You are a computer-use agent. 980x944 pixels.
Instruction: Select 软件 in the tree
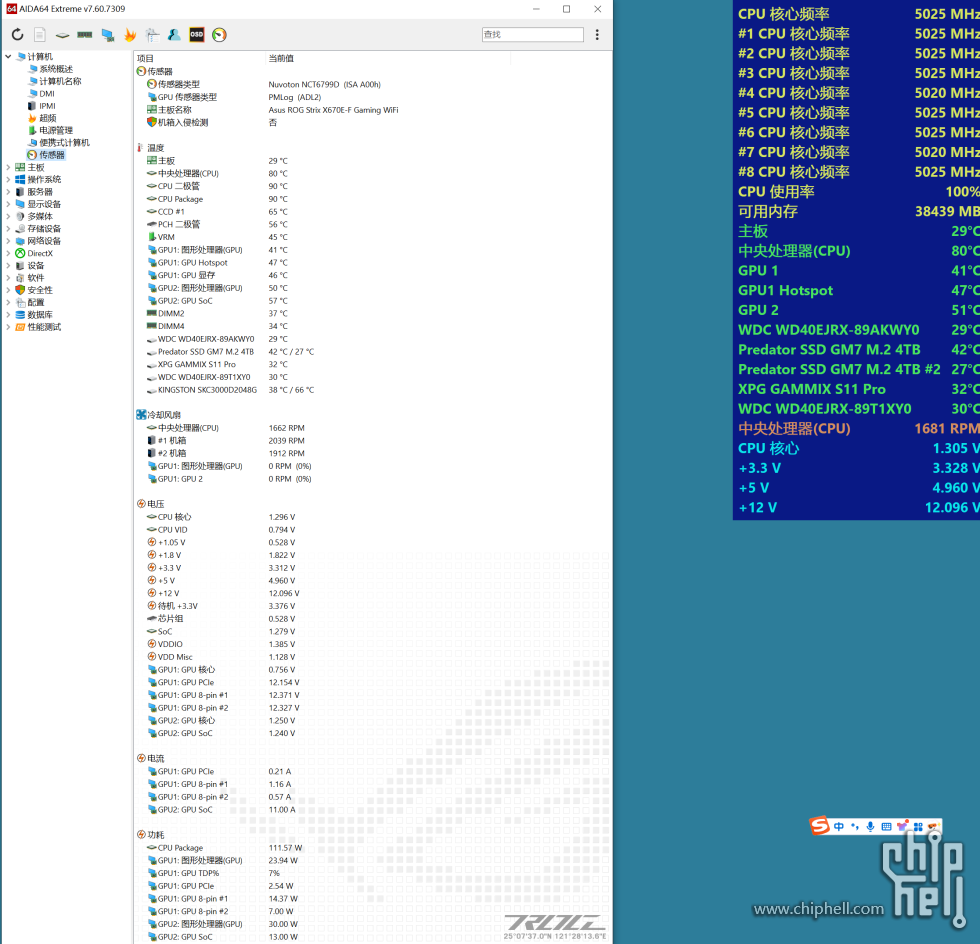click(36, 278)
